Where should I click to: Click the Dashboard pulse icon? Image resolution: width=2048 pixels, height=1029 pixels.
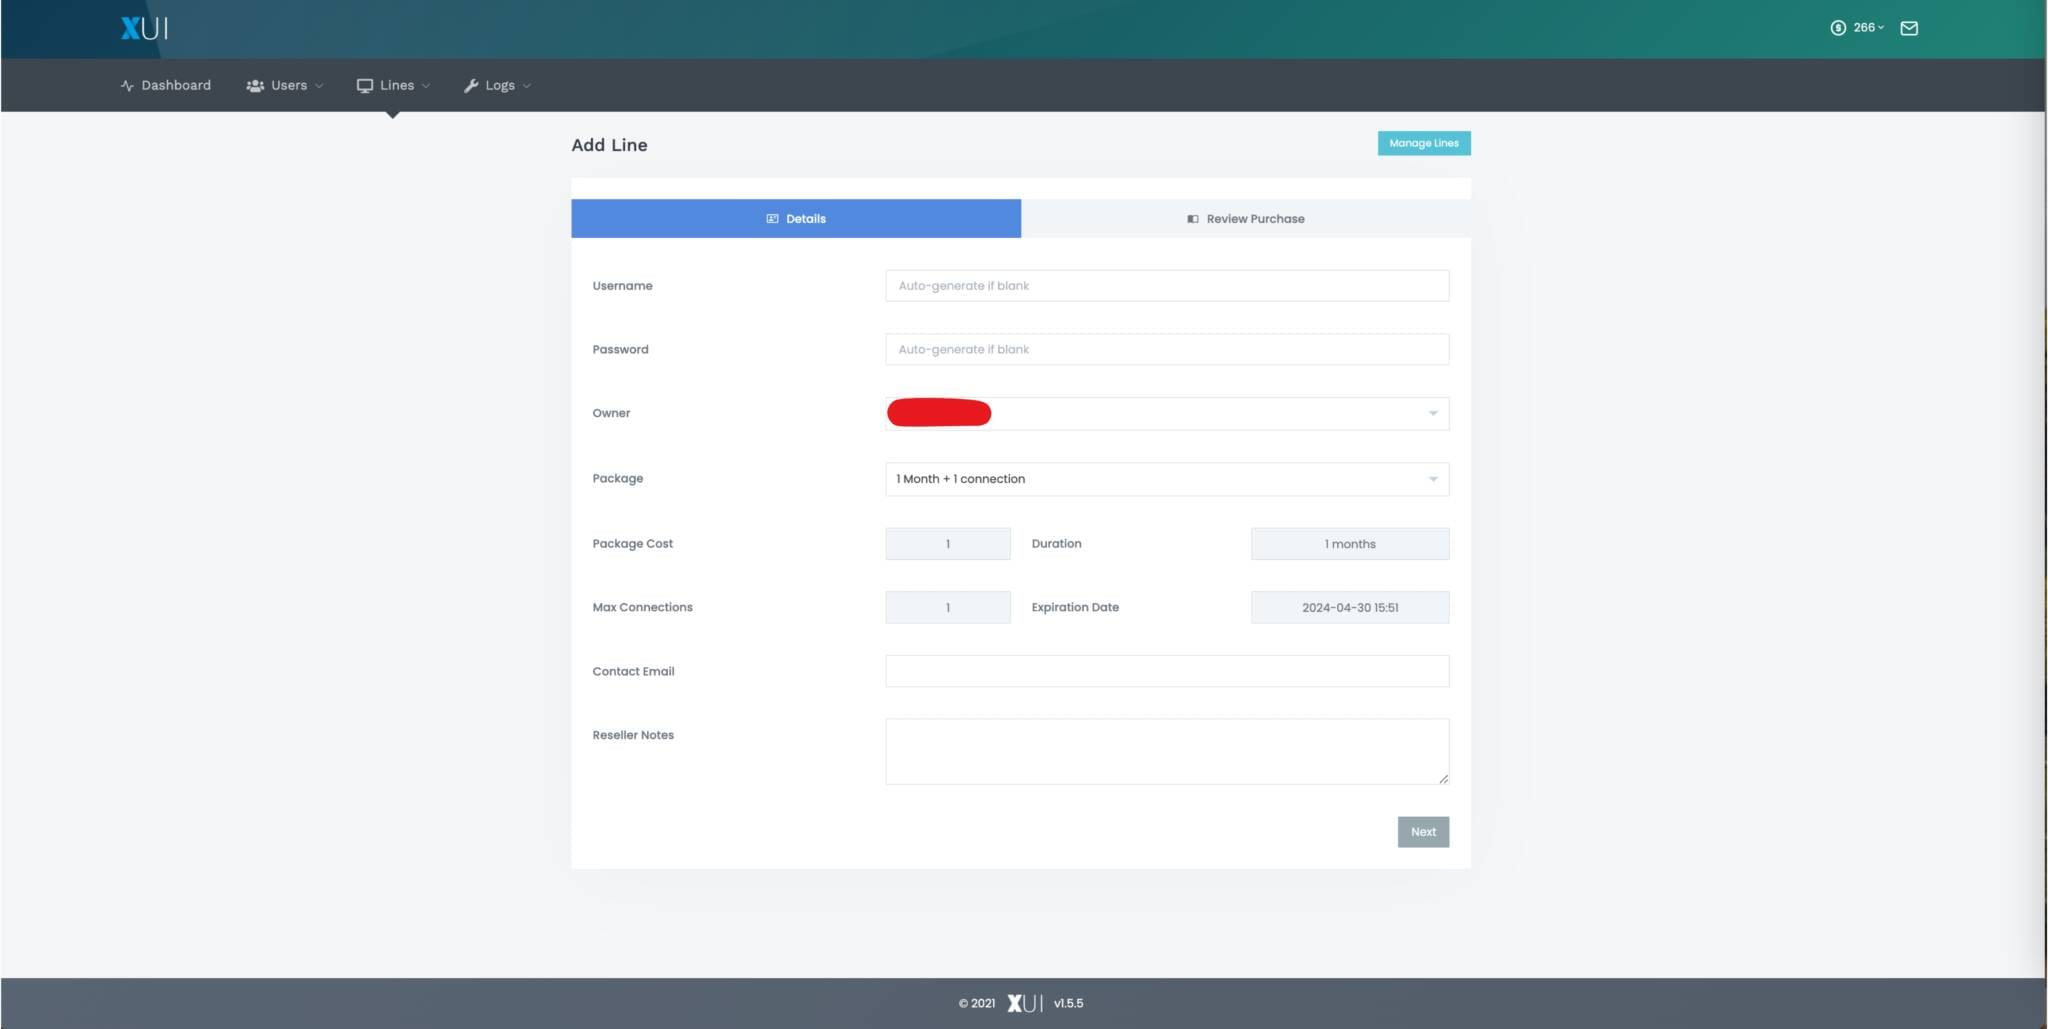127,86
